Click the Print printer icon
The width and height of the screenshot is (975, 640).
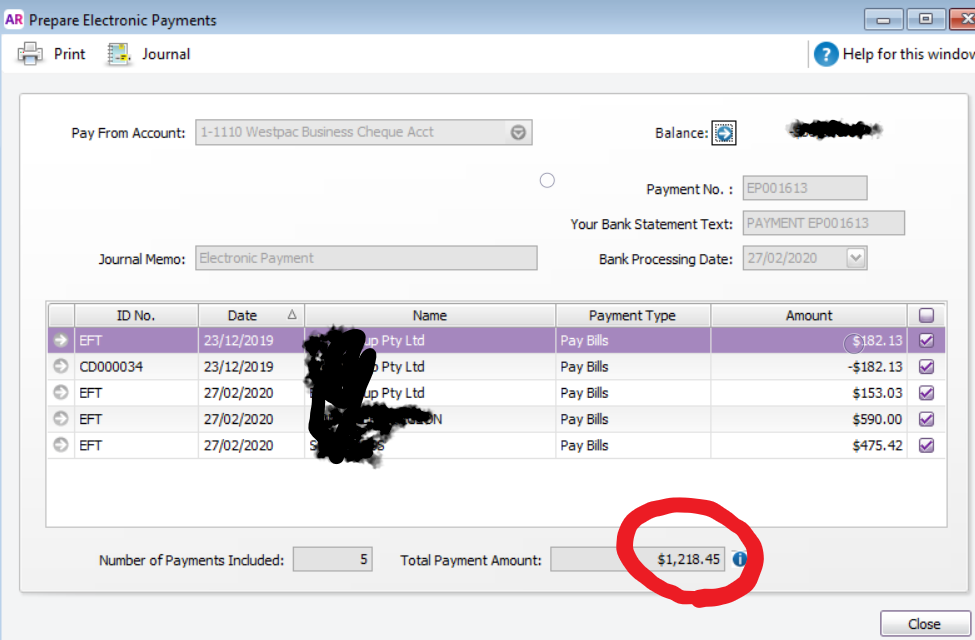coord(30,54)
